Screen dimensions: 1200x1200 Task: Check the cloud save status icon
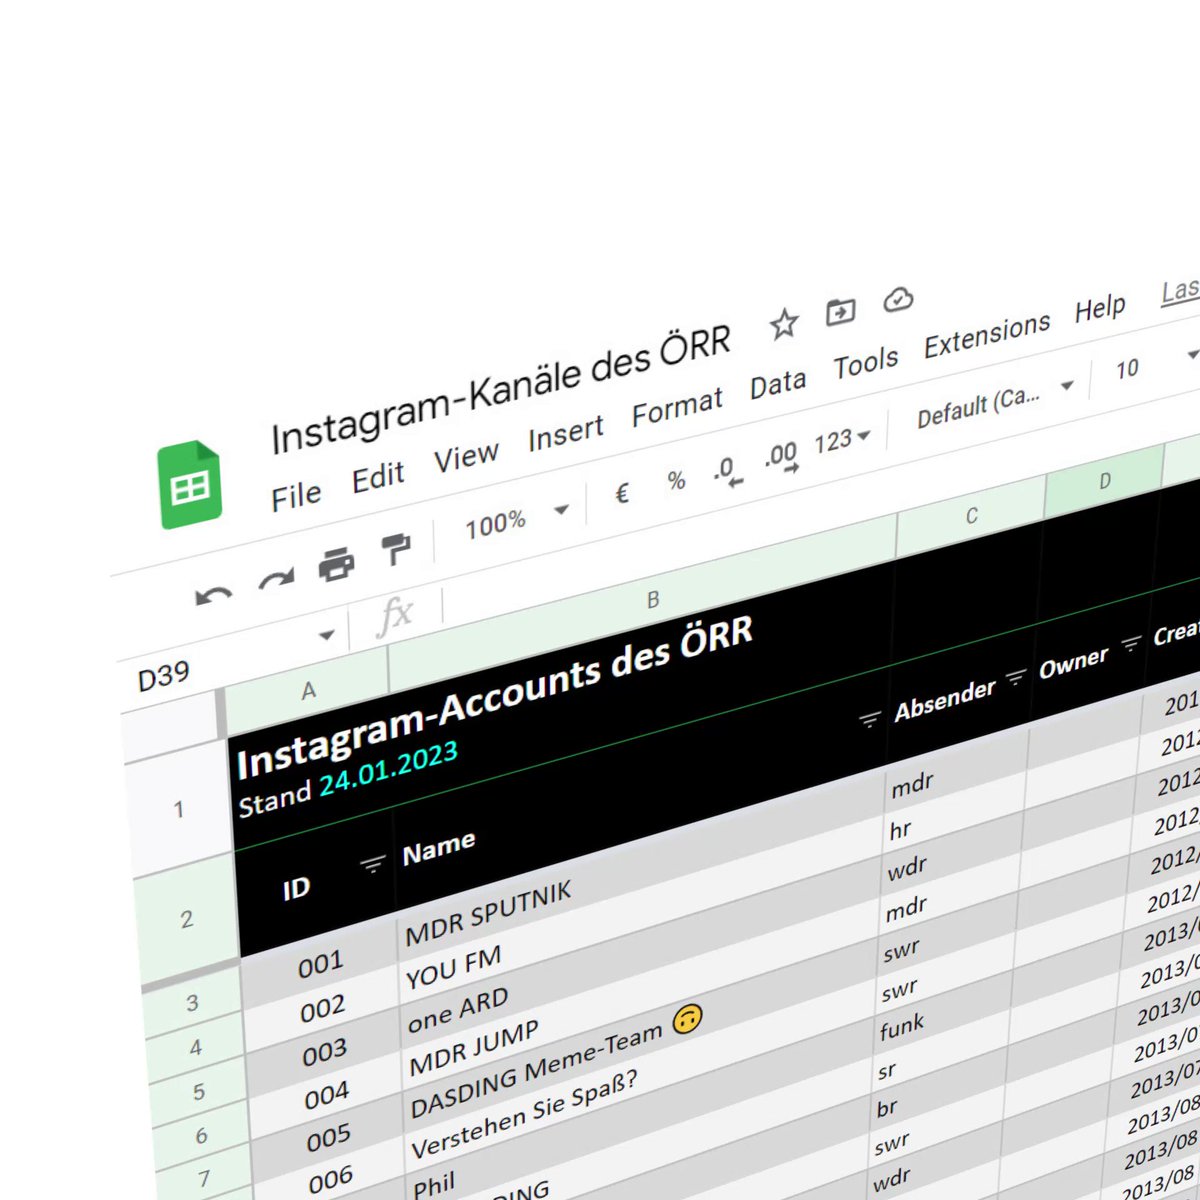898,299
